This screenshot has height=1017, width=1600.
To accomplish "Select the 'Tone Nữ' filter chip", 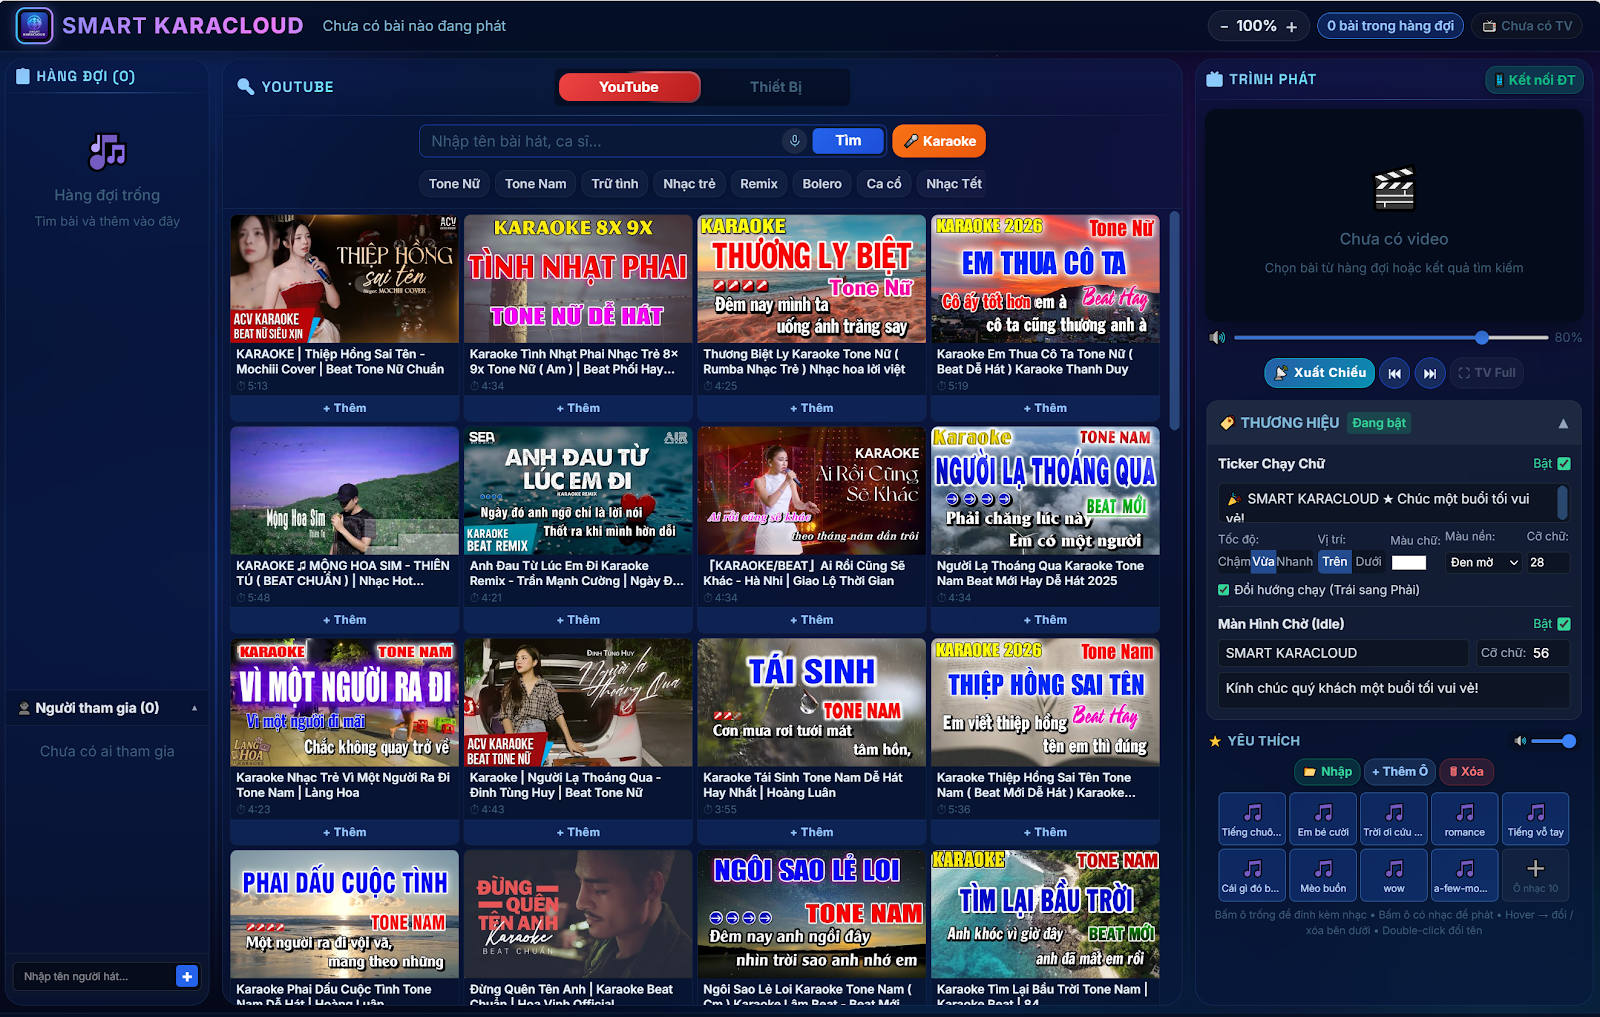I will 454,184.
